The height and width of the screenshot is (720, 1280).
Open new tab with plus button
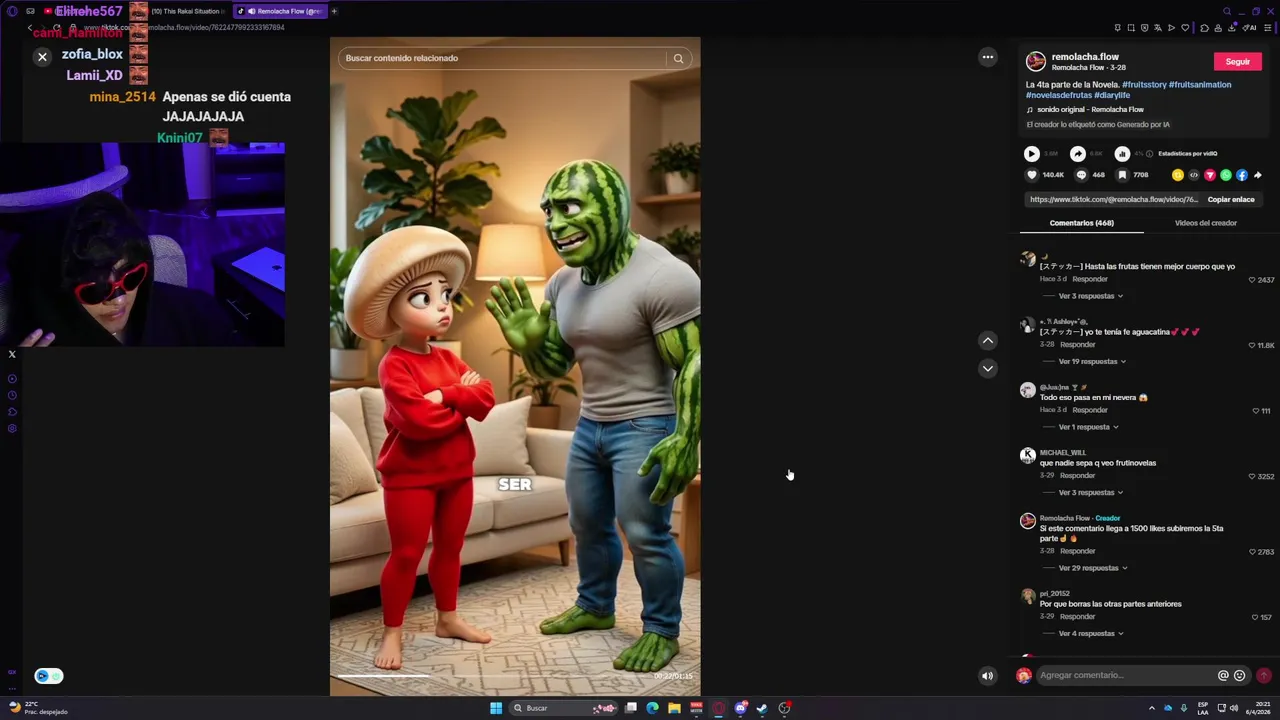tap(334, 11)
